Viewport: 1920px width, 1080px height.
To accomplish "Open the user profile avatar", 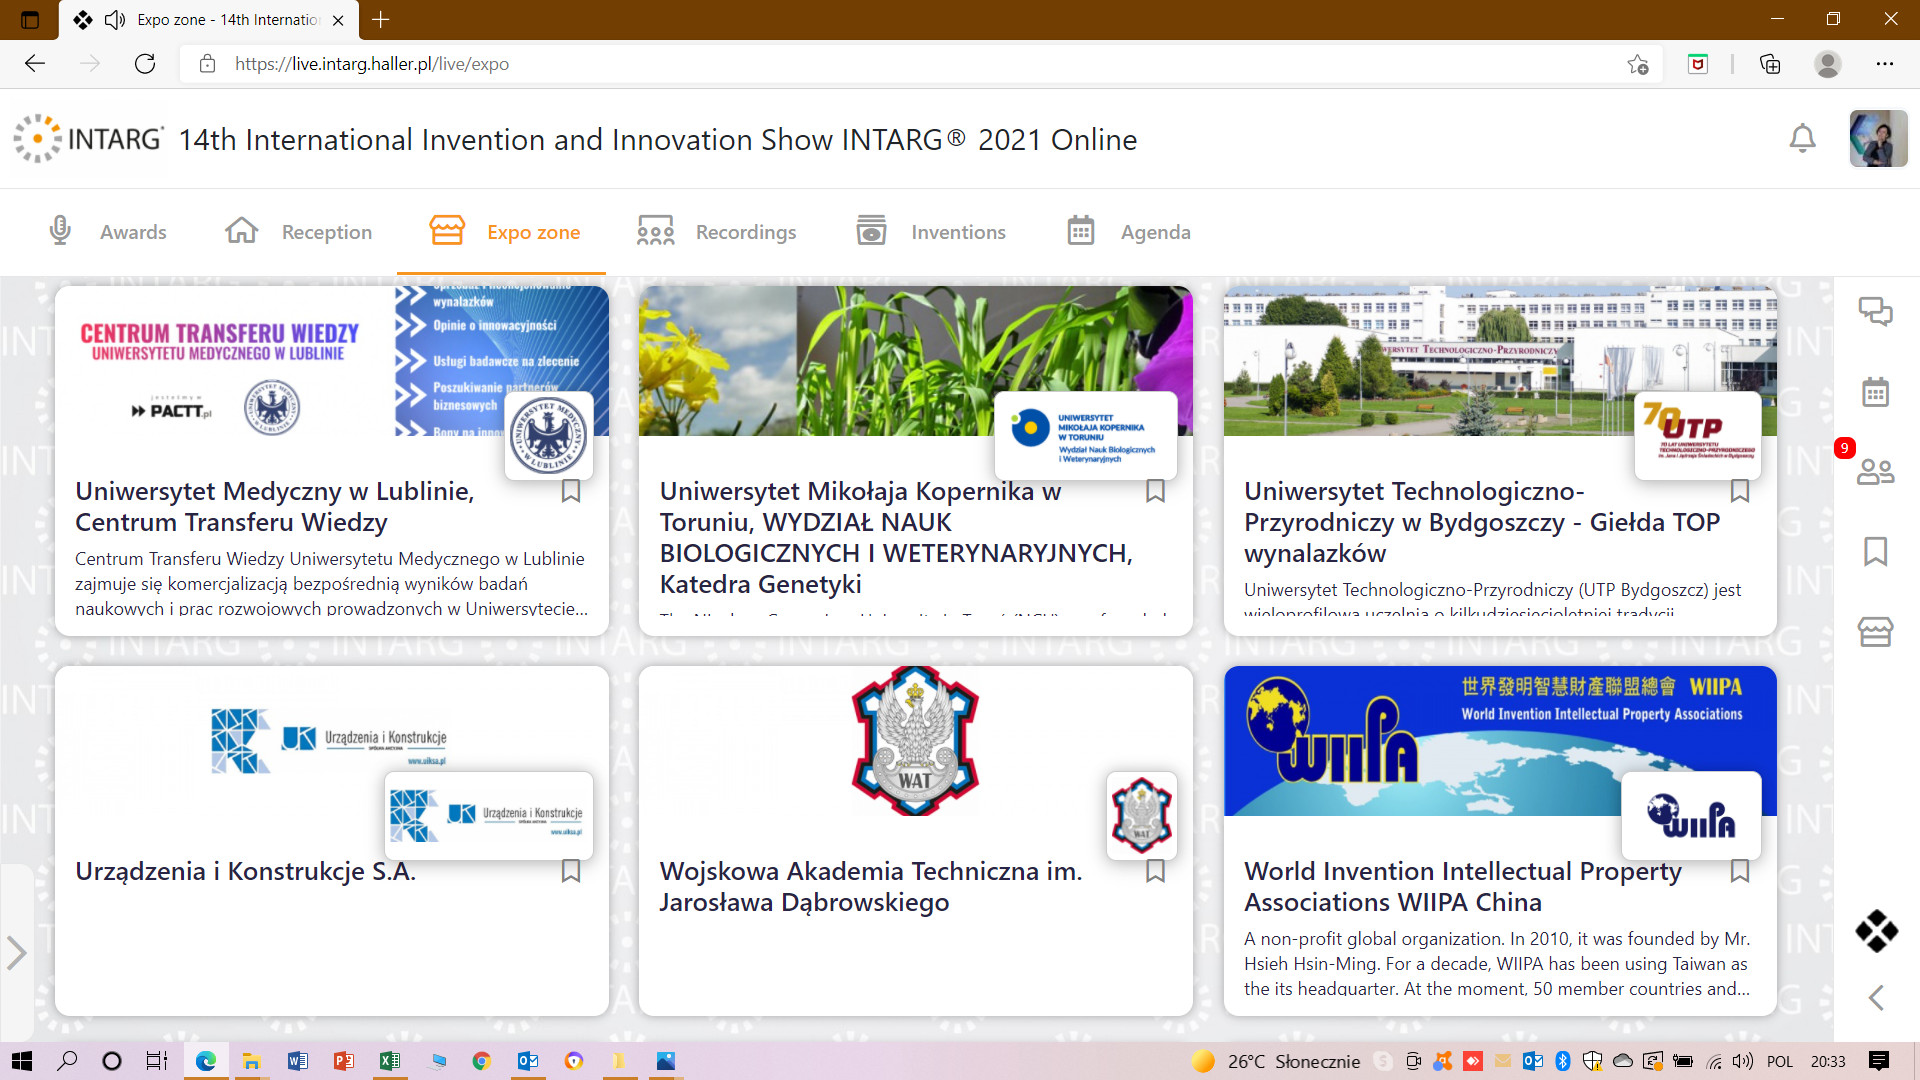I will tap(1878, 138).
